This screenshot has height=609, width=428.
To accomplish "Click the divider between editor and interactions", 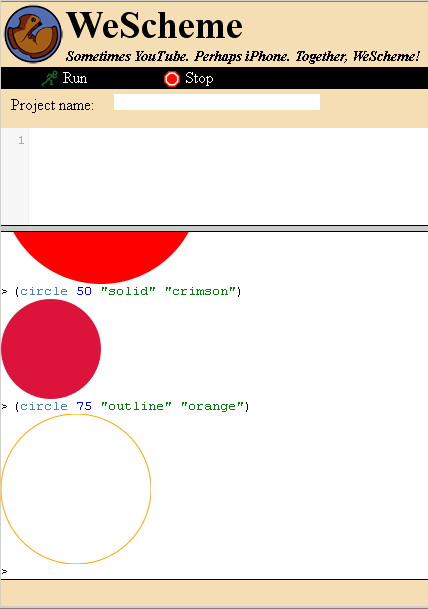I will point(214,228).
